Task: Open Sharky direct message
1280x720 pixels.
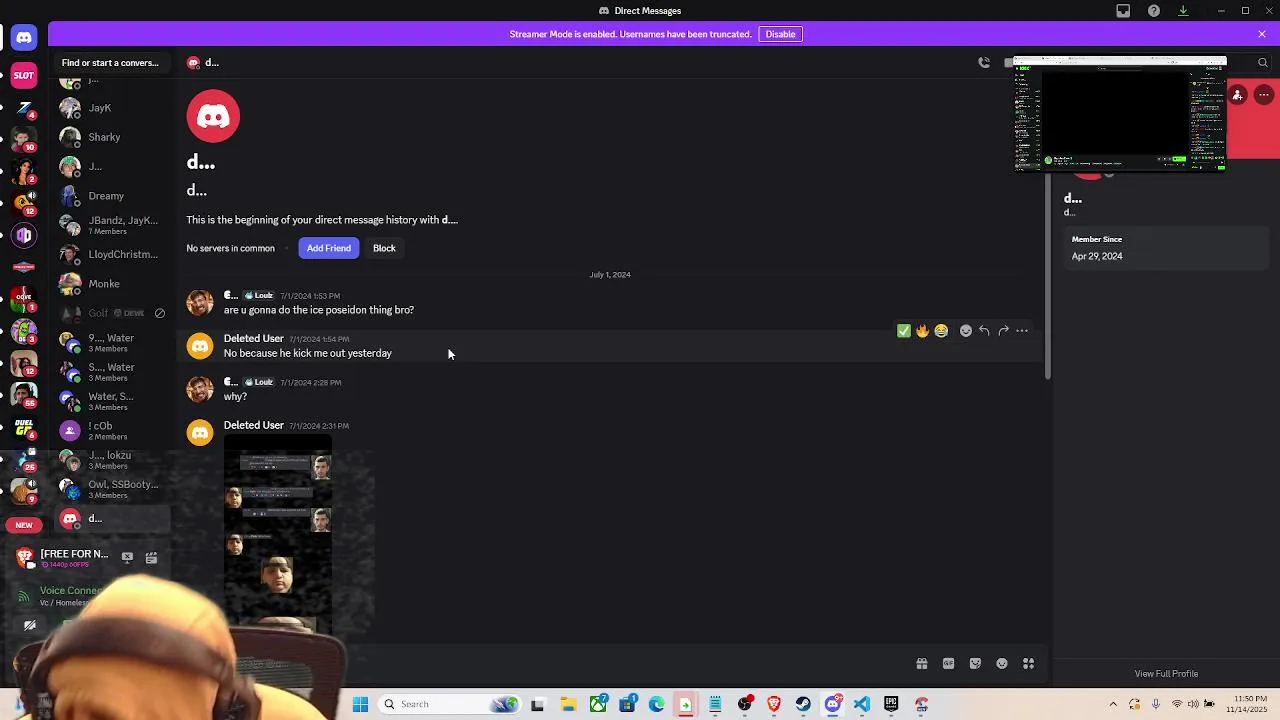Action: (x=112, y=137)
